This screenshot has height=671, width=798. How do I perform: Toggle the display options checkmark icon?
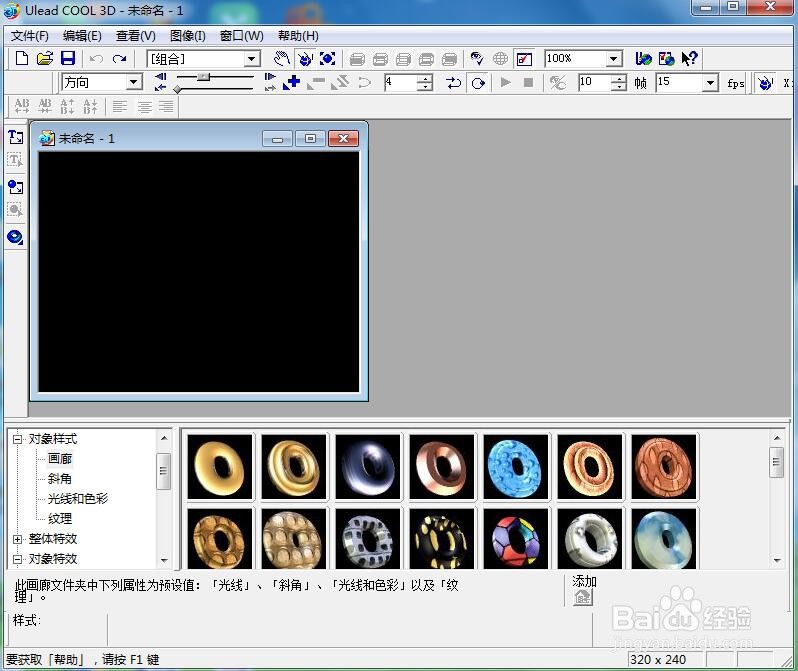coord(524,59)
